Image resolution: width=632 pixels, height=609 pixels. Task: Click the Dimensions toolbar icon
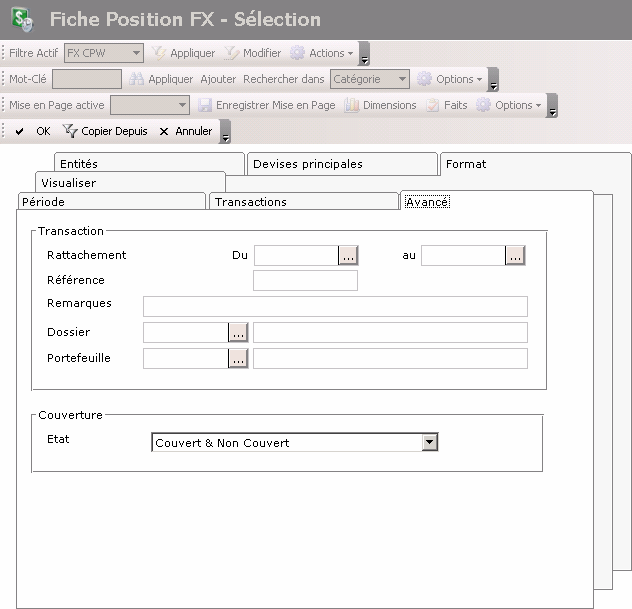pos(352,105)
